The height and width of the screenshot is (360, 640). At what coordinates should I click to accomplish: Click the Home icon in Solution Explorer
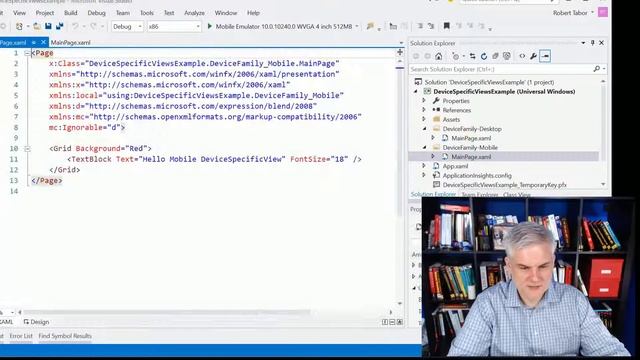[x=439, y=56]
